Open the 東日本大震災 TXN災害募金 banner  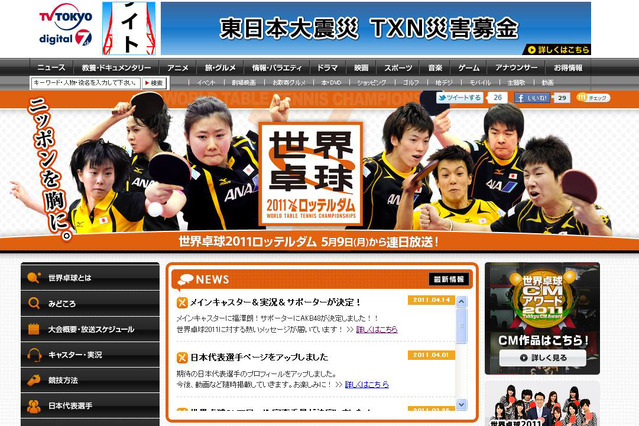pyautogui.click(x=375, y=28)
